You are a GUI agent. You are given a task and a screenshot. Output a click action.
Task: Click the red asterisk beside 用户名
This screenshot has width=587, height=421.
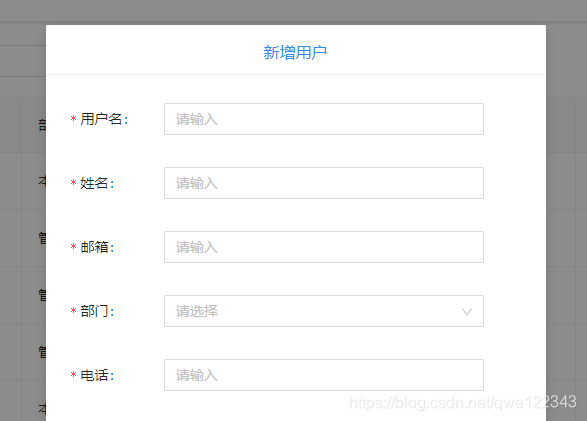pos(73,119)
